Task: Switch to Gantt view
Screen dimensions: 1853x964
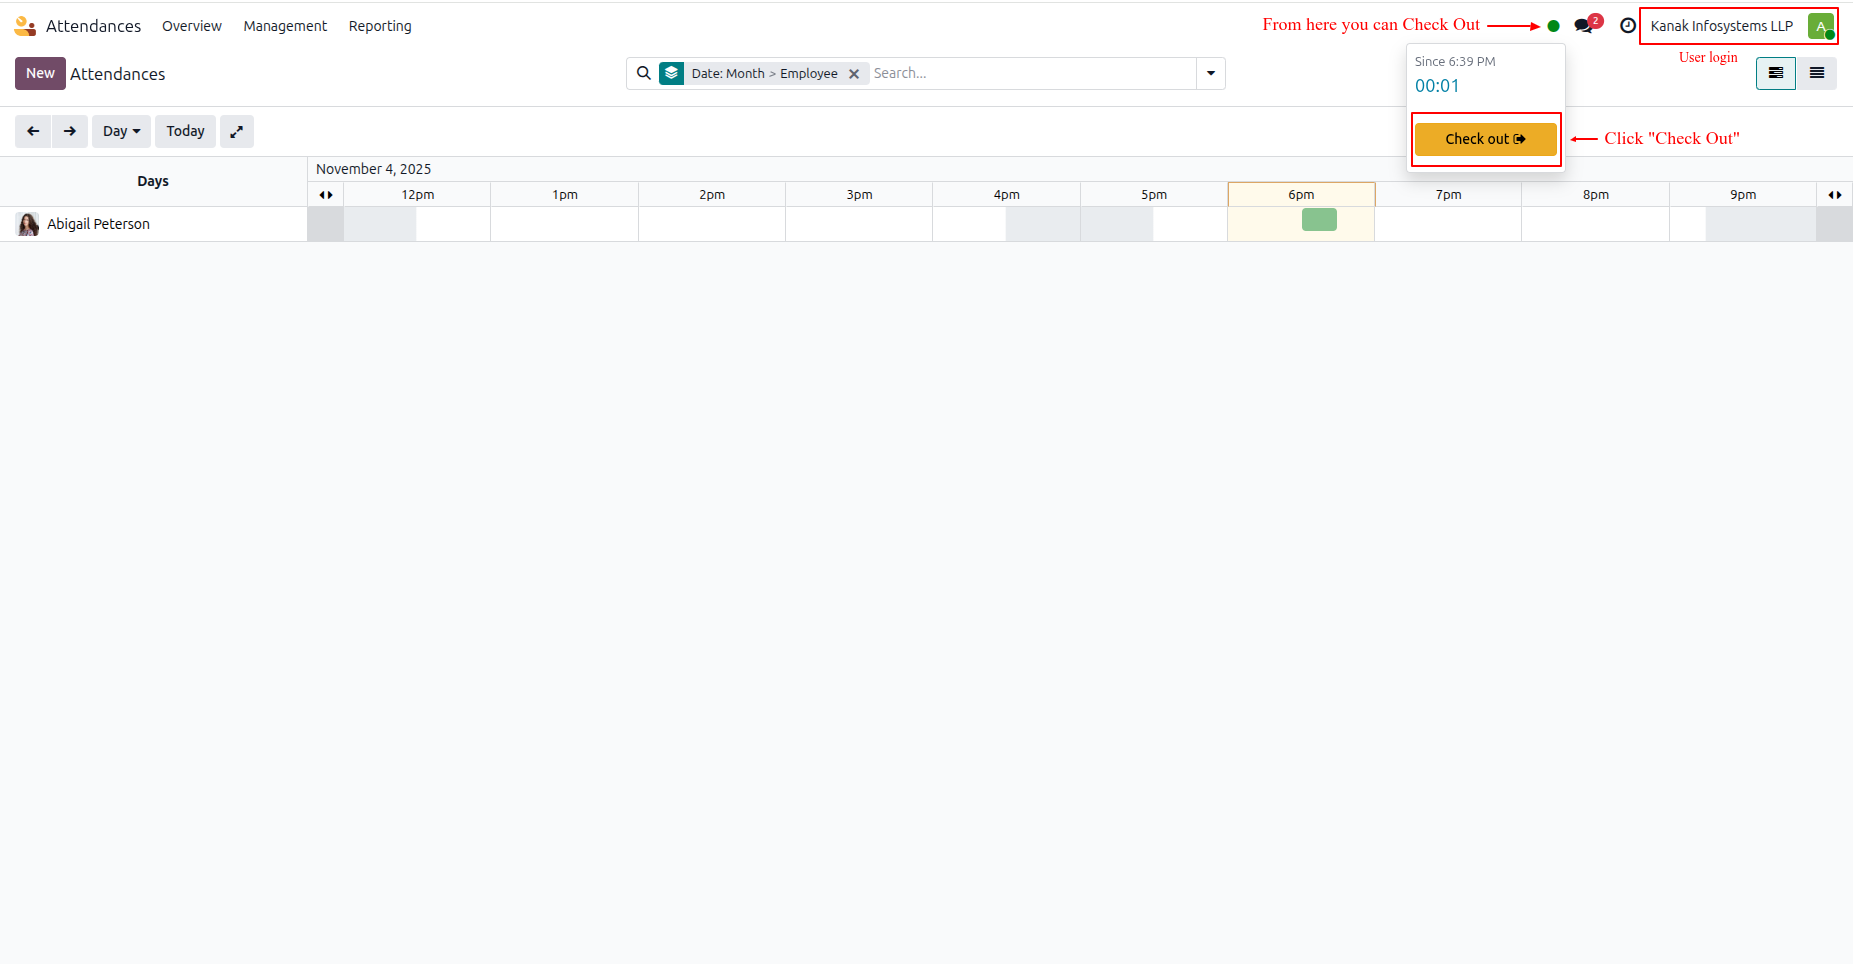Action: [x=1776, y=73]
